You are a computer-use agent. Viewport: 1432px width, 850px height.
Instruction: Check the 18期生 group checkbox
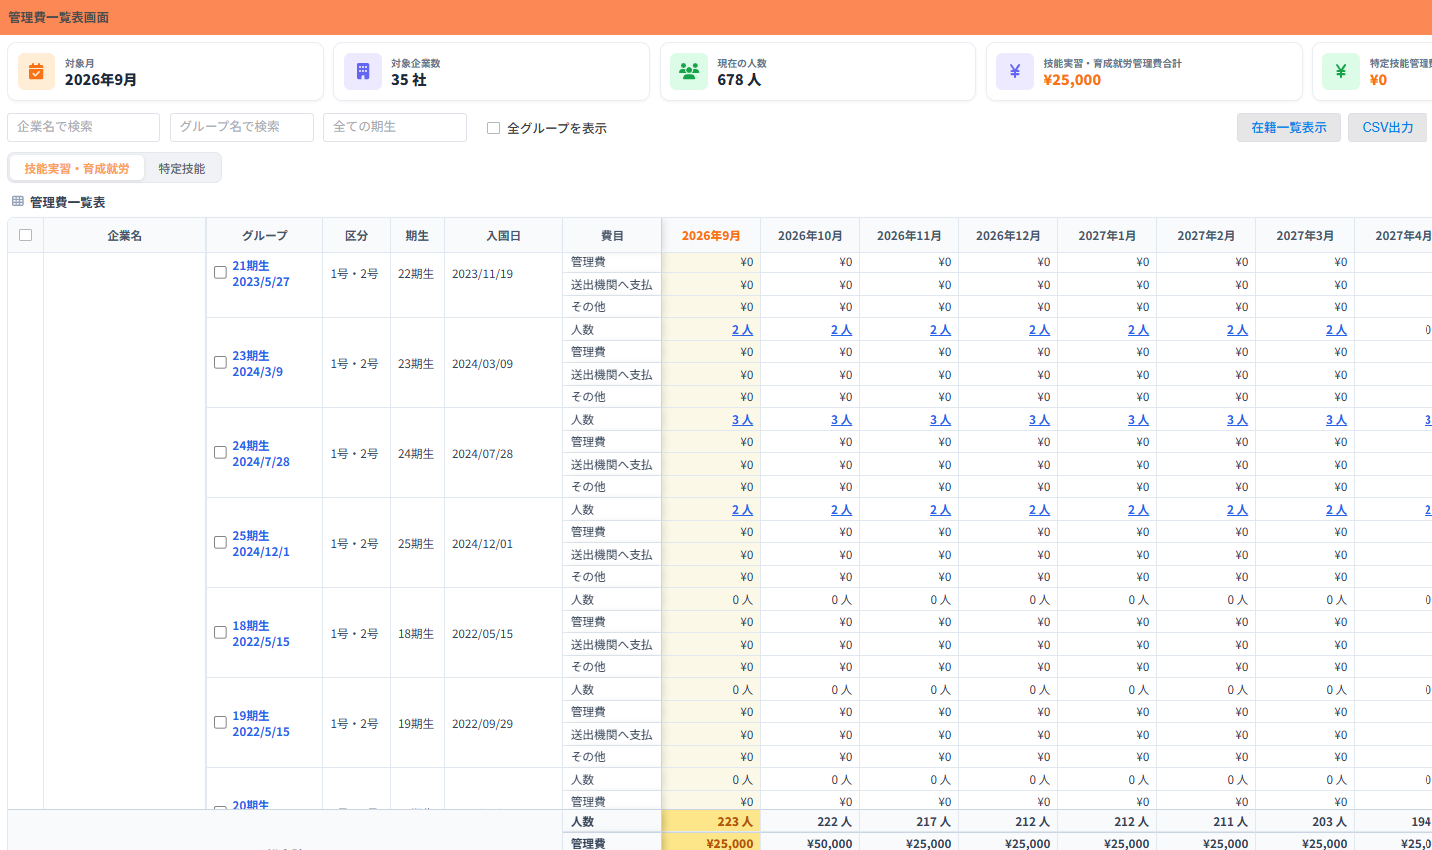(220, 632)
